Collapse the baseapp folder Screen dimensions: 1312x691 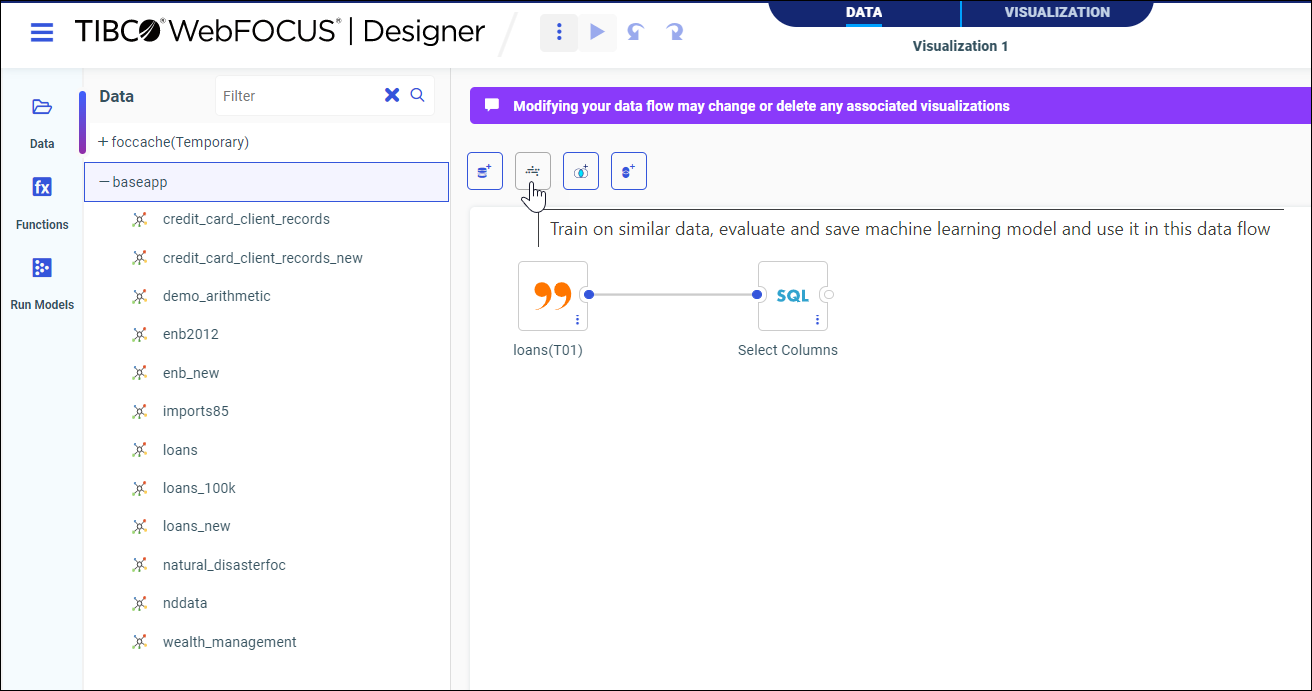click(104, 182)
